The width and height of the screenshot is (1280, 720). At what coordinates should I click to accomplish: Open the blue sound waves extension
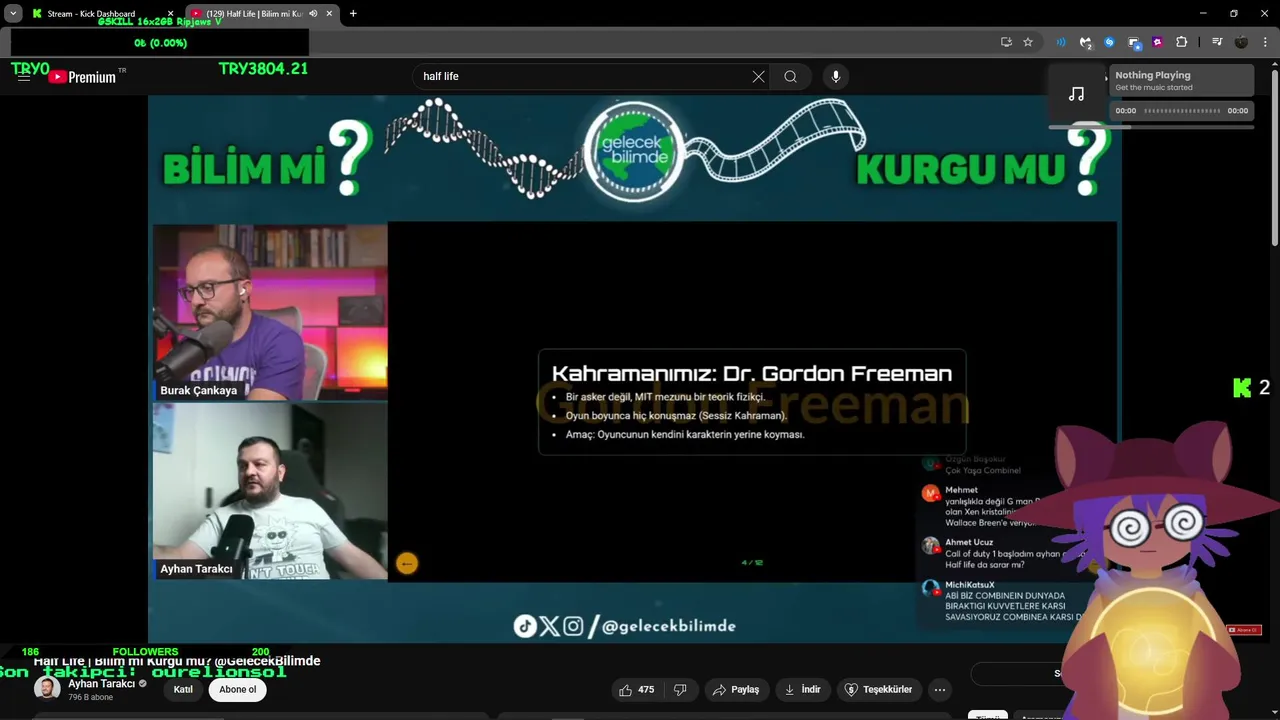point(1061,42)
